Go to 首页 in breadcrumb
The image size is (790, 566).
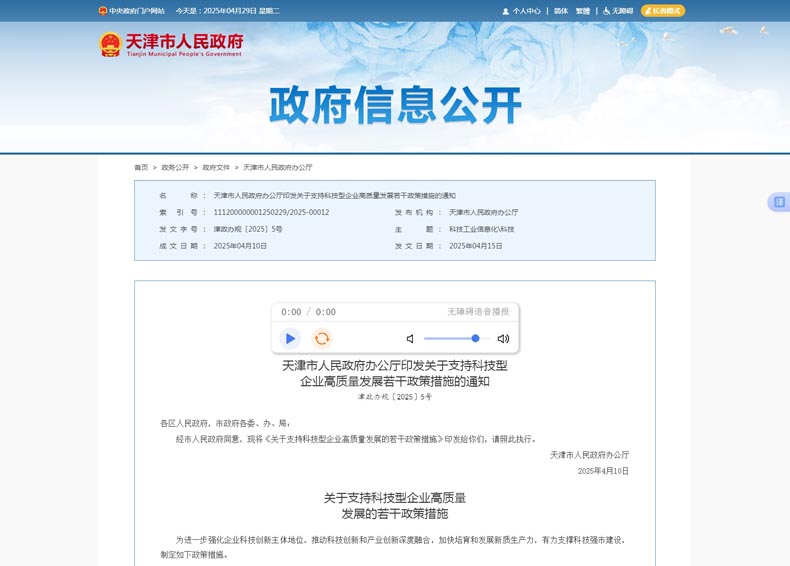(141, 167)
